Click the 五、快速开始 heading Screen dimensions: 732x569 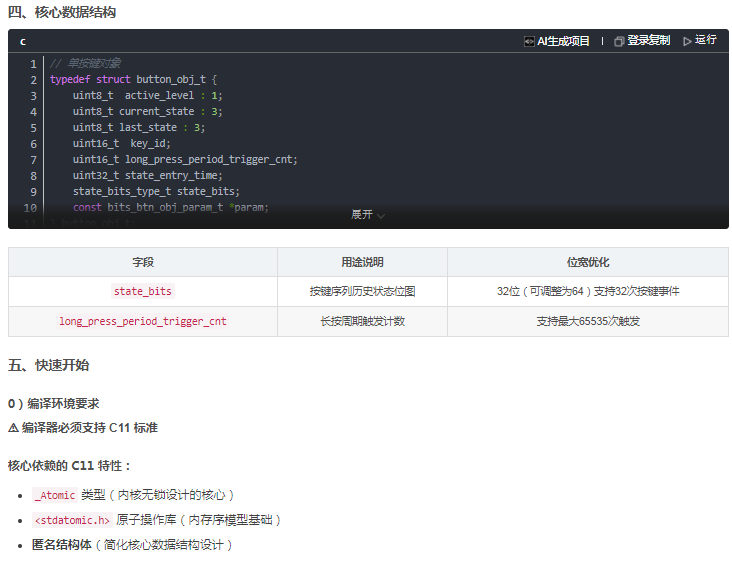click(49, 365)
